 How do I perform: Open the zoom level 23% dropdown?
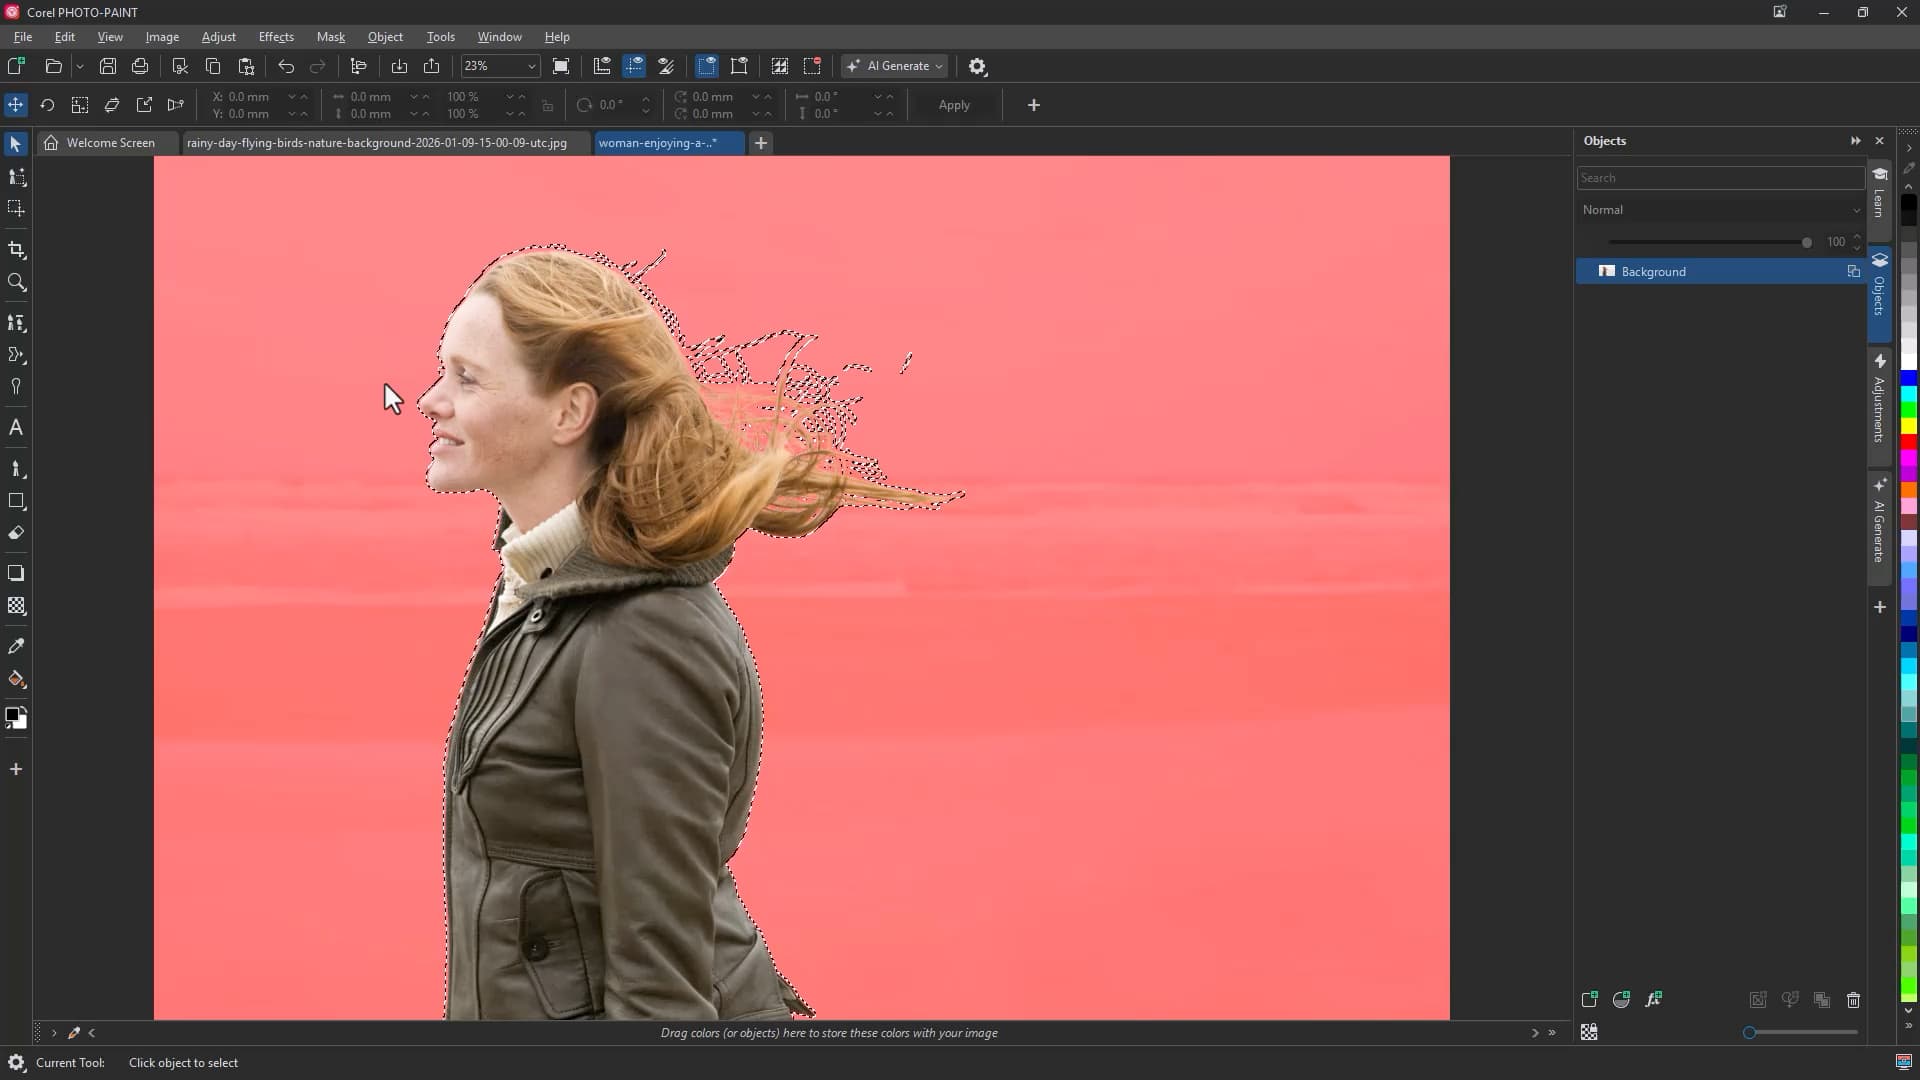532,66
